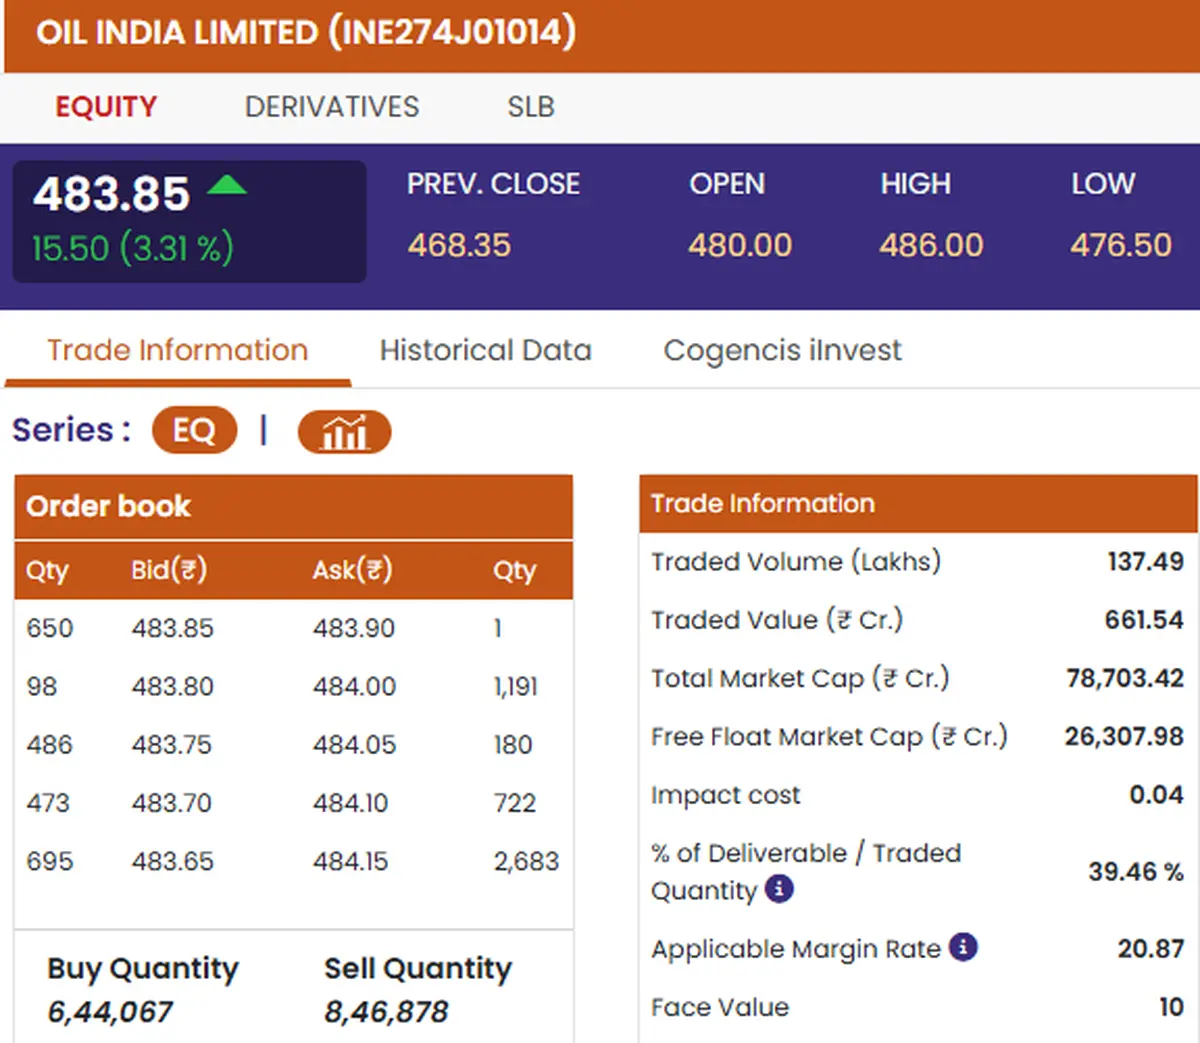Click the Sell Quantity label
1200x1043 pixels.
pos(418,968)
